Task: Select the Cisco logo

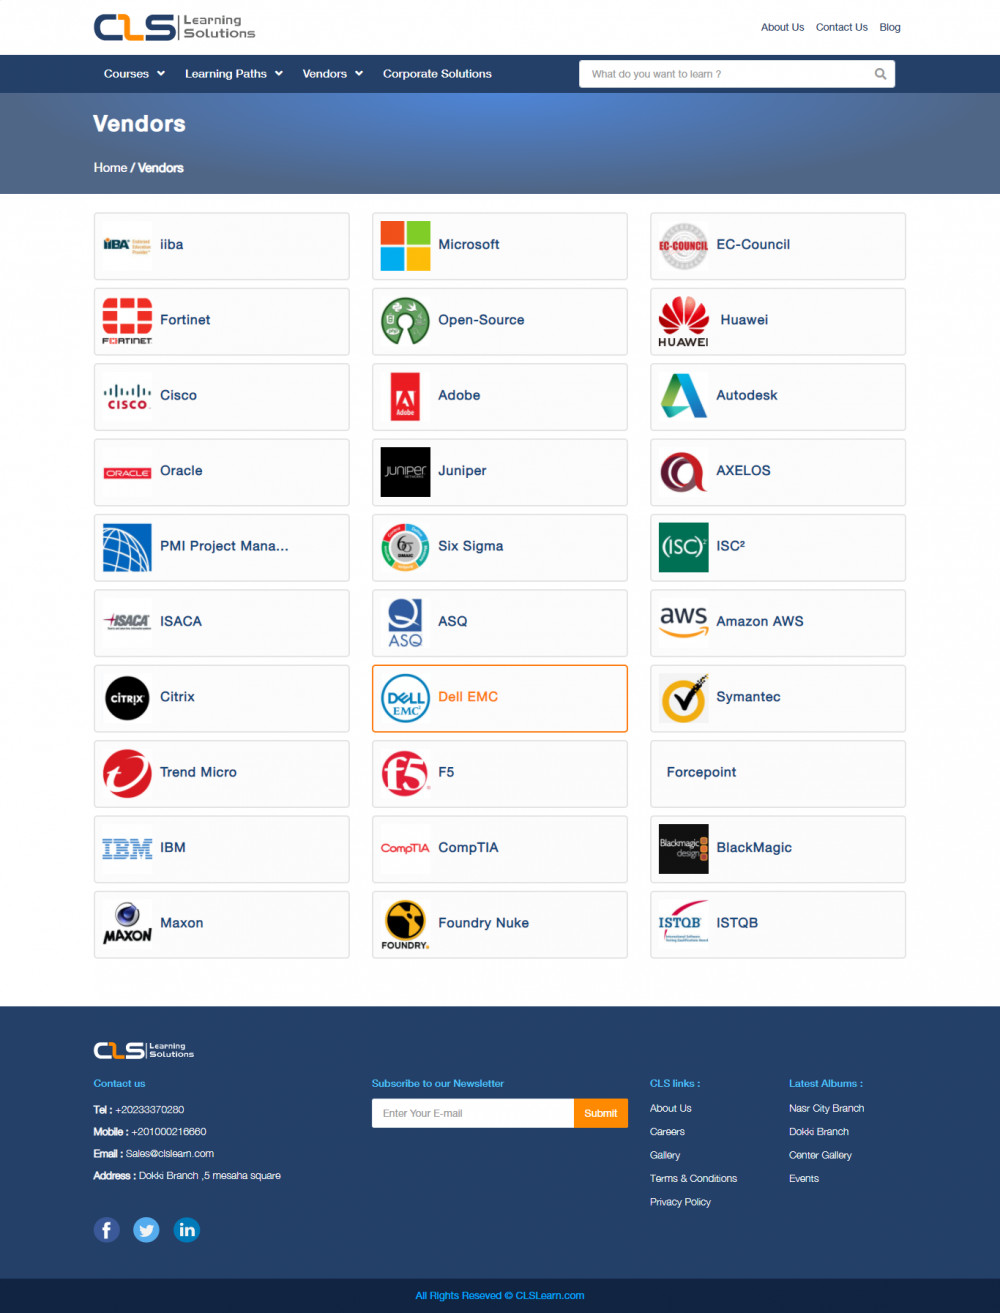Action: point(127,396)
